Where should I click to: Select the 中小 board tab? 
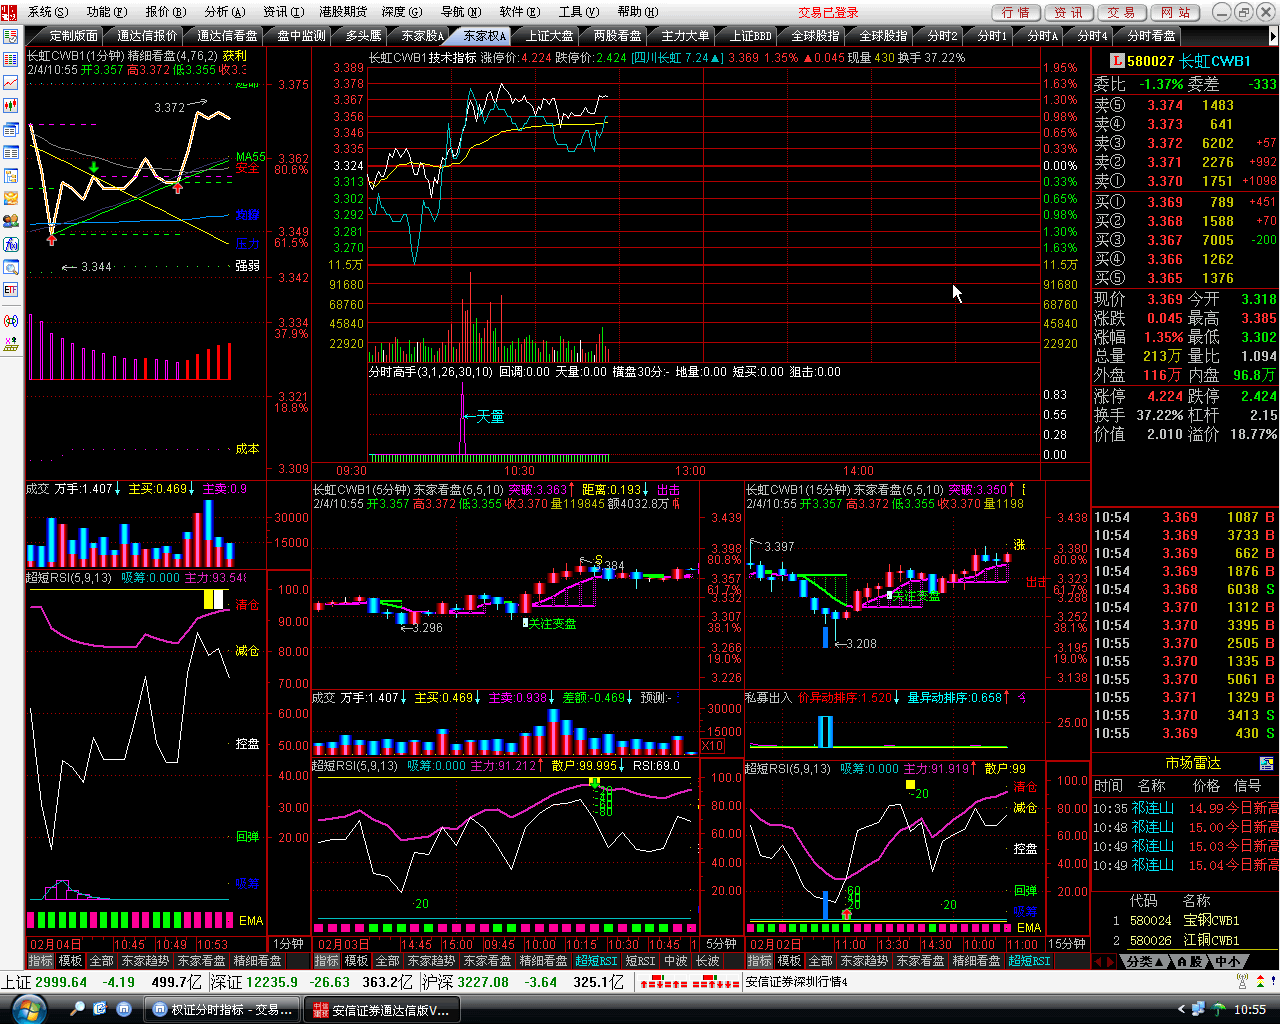pyautogui.click(x=1229, y=962)
